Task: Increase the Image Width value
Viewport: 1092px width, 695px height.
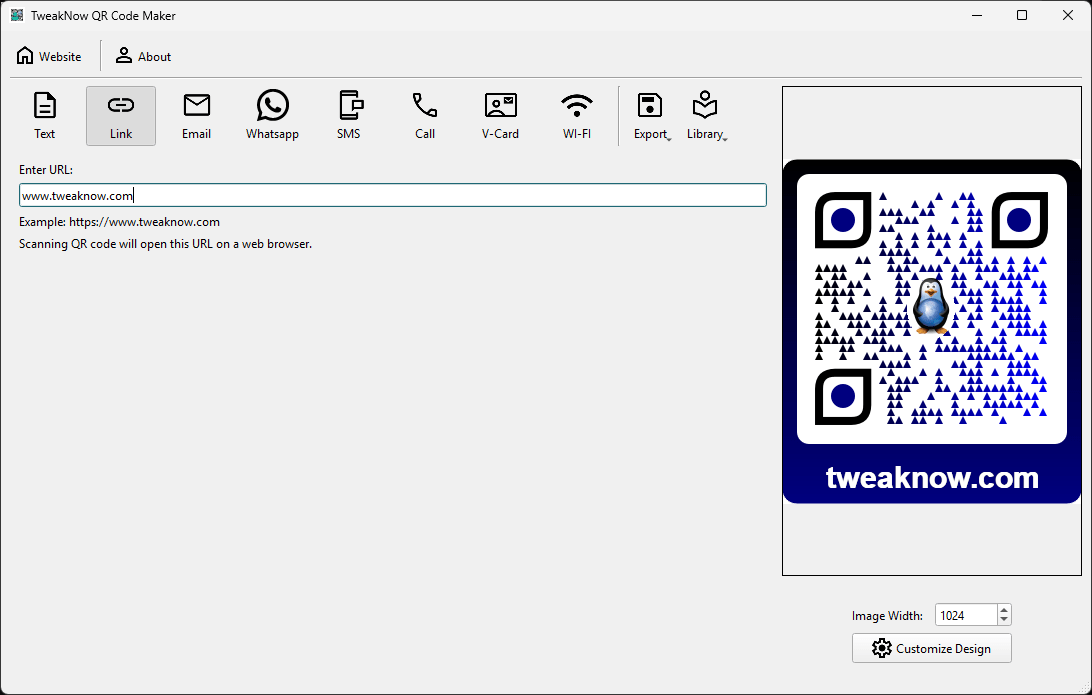Action: coord(1002,609)
